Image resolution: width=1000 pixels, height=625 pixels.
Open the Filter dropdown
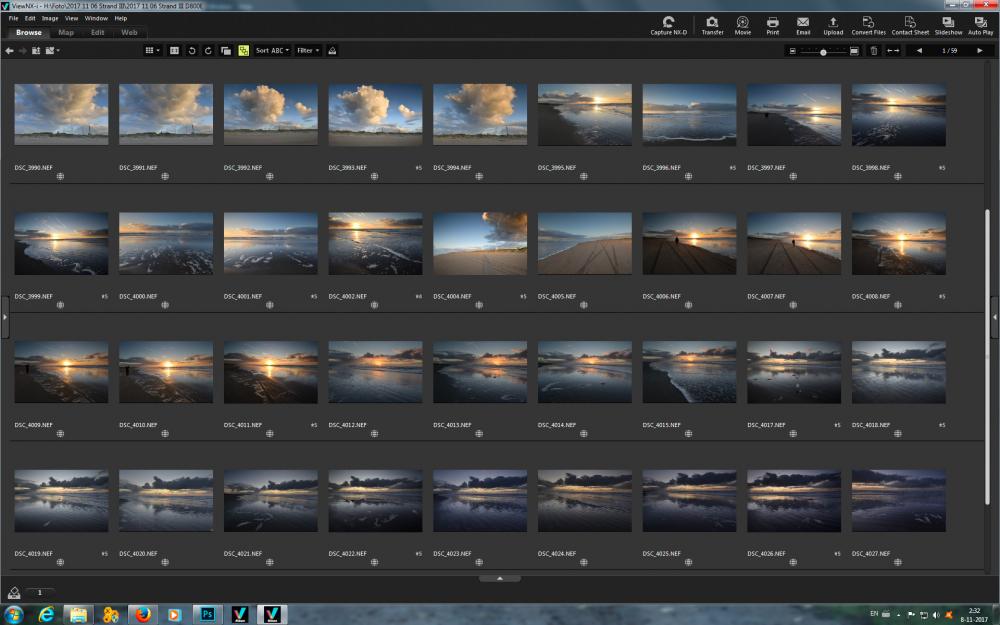click(x=308, y=50)
